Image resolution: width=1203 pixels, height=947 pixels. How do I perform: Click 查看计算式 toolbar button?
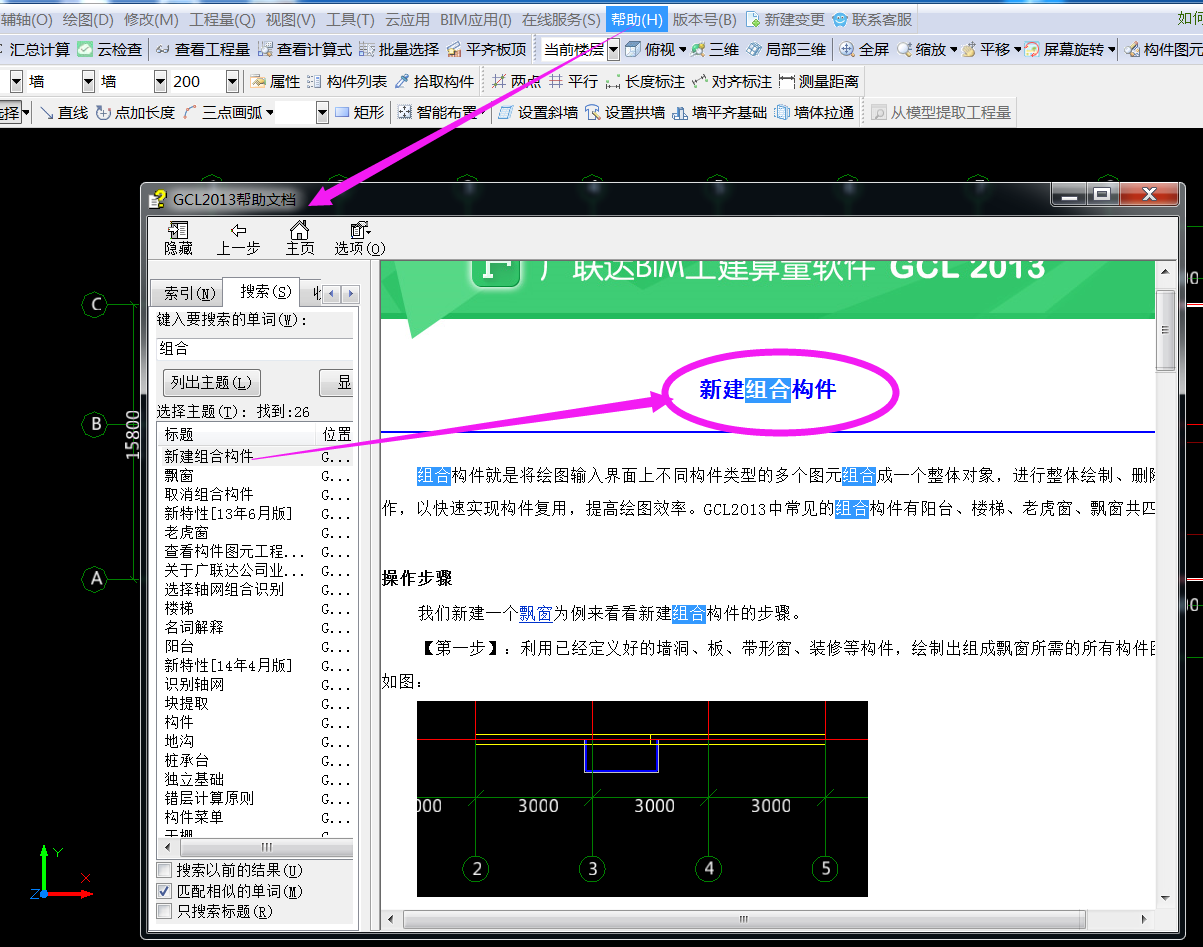[304, 49]
